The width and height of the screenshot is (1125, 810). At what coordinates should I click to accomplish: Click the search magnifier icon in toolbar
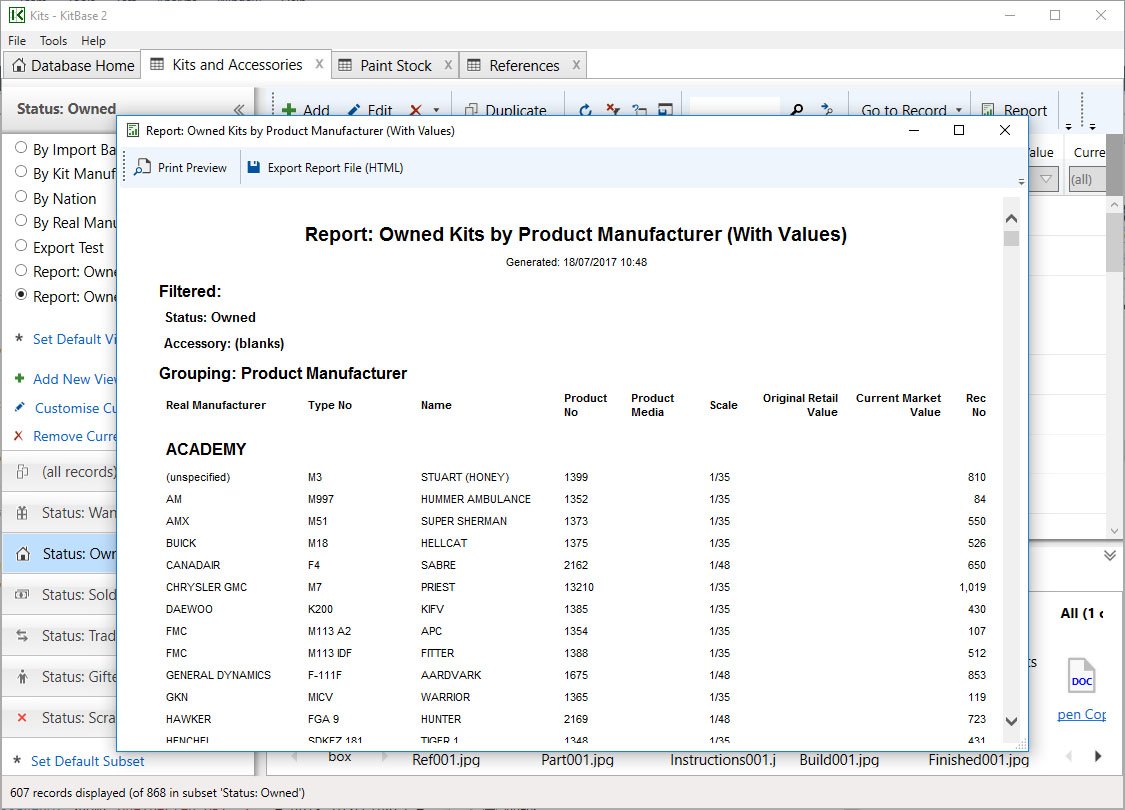797,110
